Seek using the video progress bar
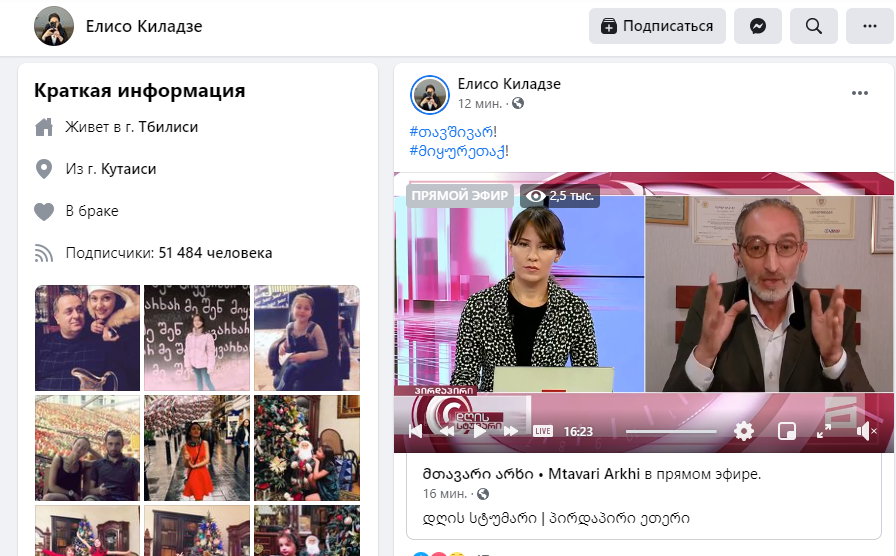The height and width of the screenshot is (556, 896). pos(671,431)
